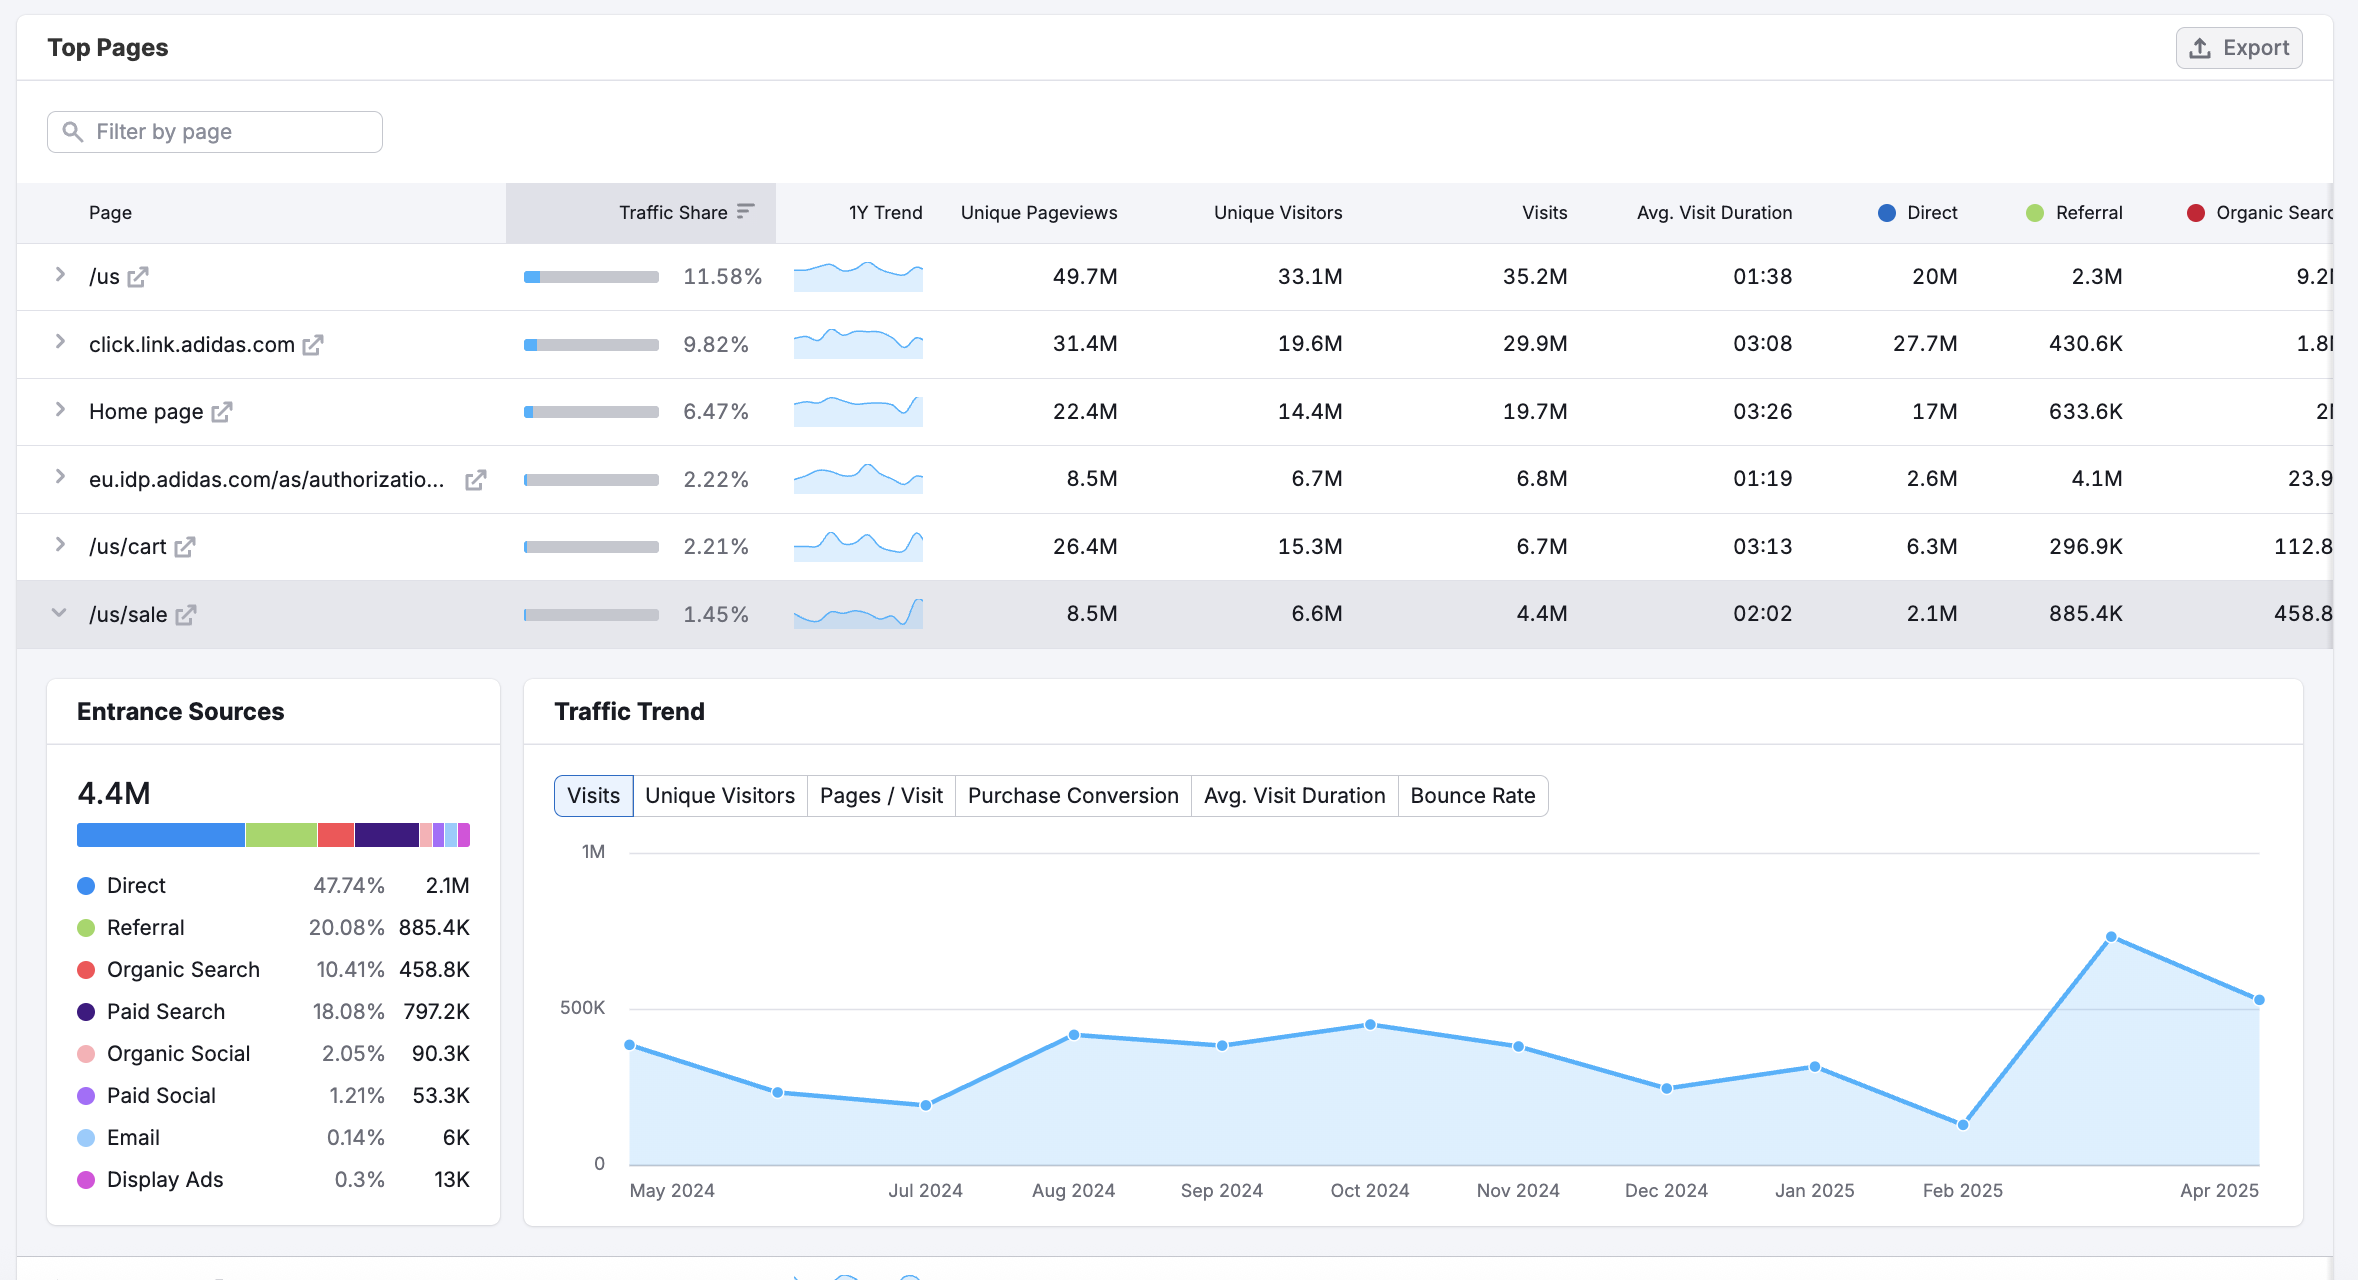Click the Export button

point(2238,48)
